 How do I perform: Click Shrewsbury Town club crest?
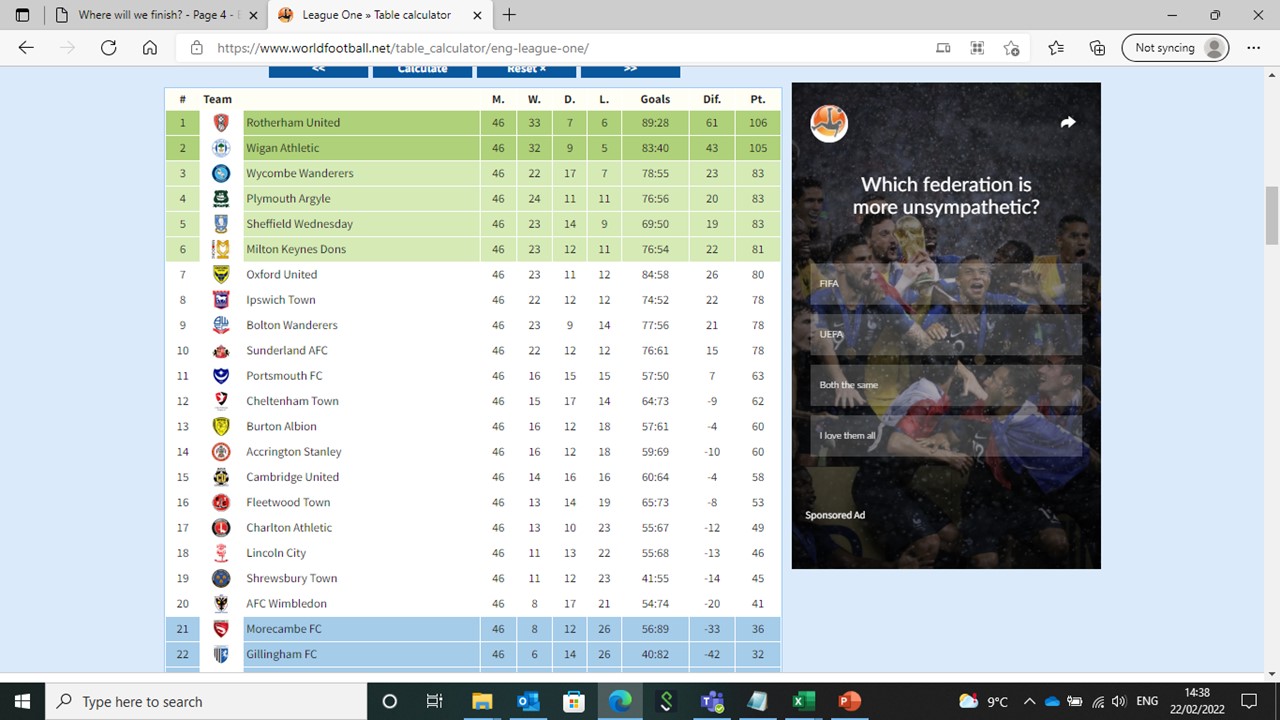point(221,579)
